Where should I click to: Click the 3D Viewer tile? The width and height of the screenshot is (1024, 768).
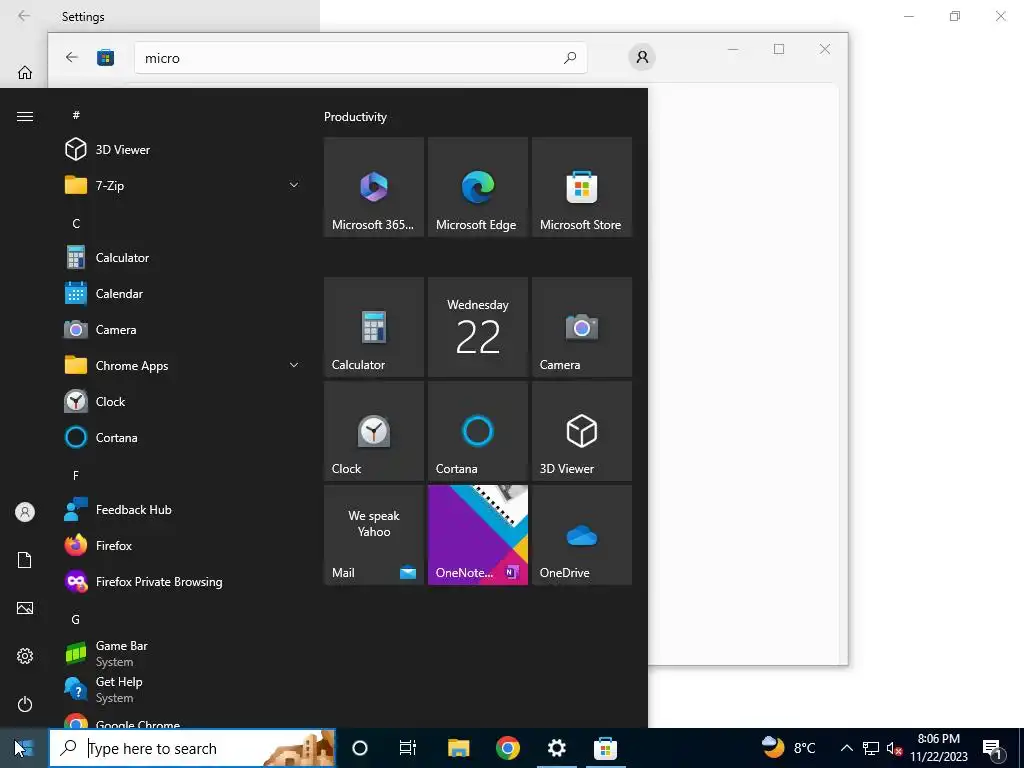coord(582,431)
